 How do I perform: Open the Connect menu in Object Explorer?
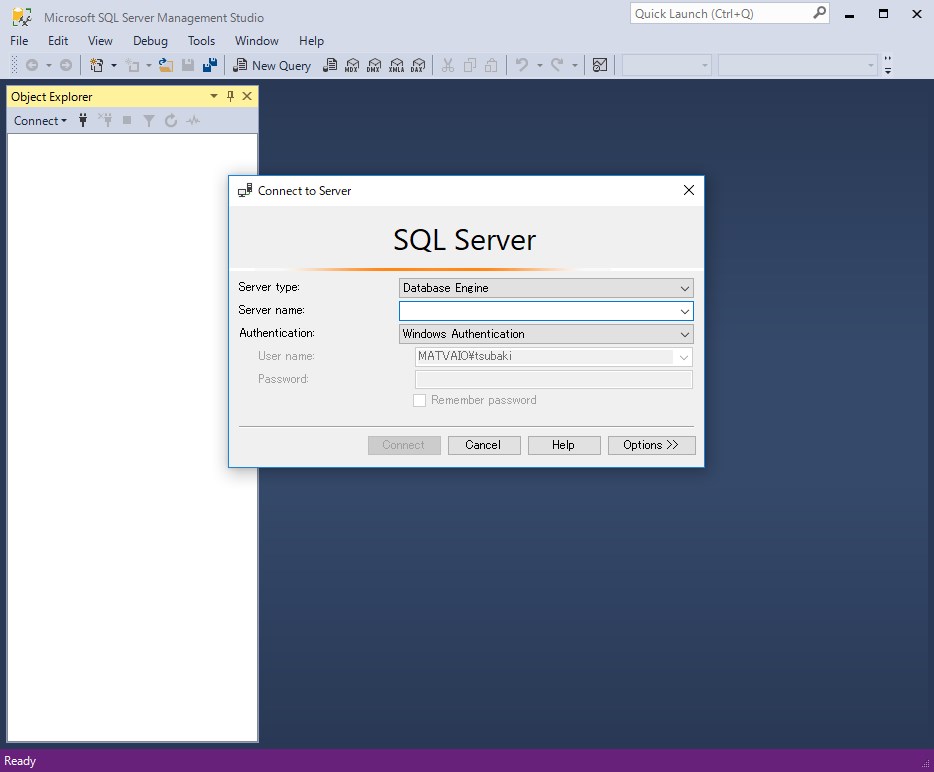(39, 120)
